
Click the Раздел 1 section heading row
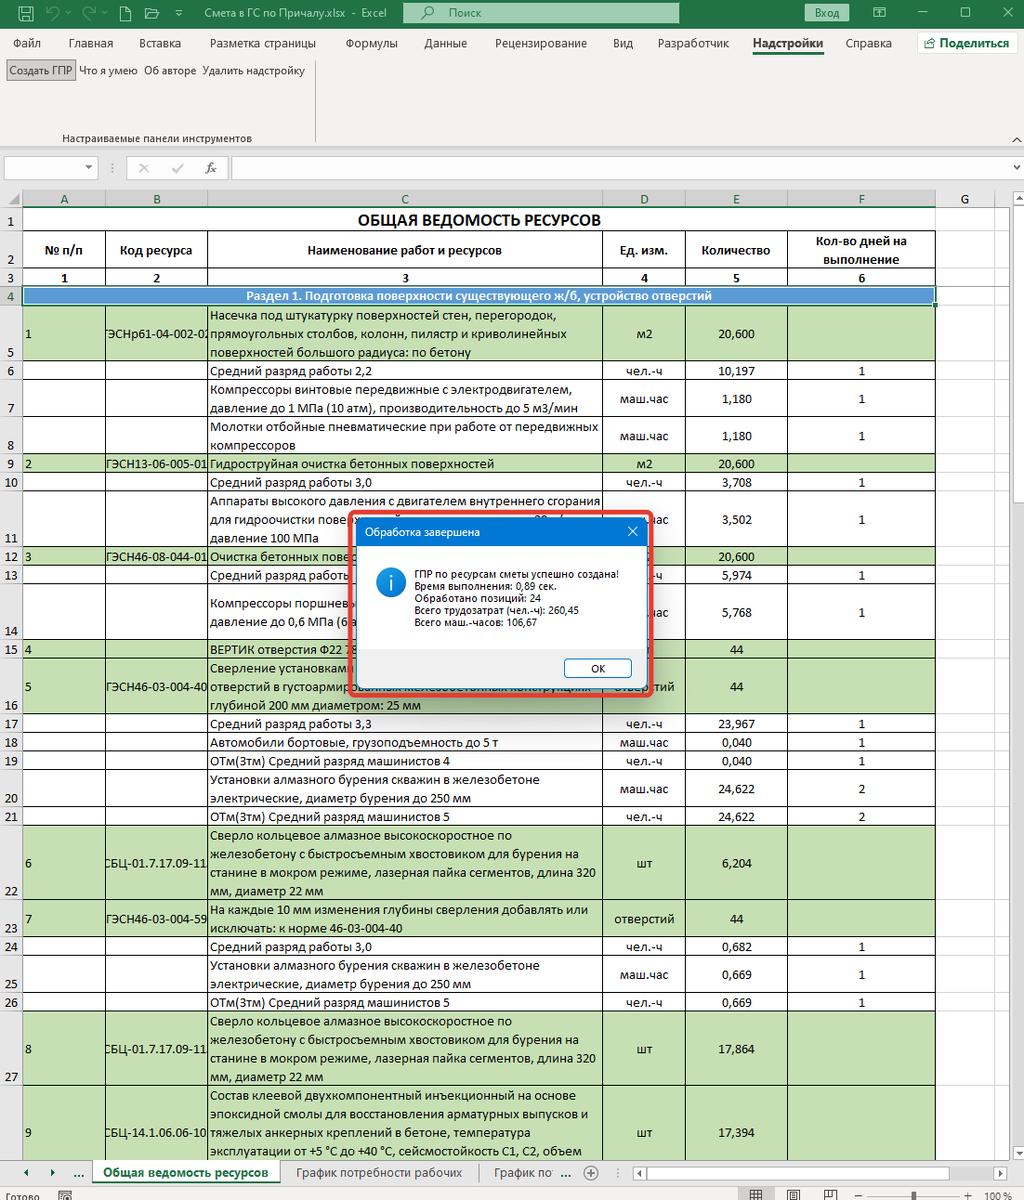(479, 296)
